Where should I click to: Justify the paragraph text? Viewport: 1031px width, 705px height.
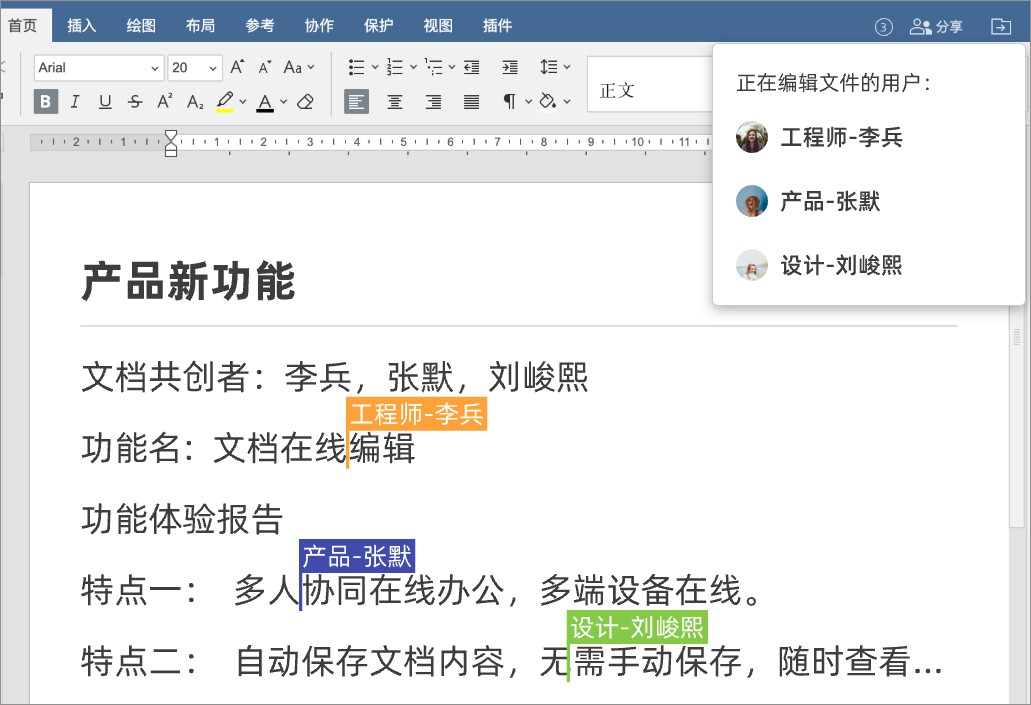point(471,101)
